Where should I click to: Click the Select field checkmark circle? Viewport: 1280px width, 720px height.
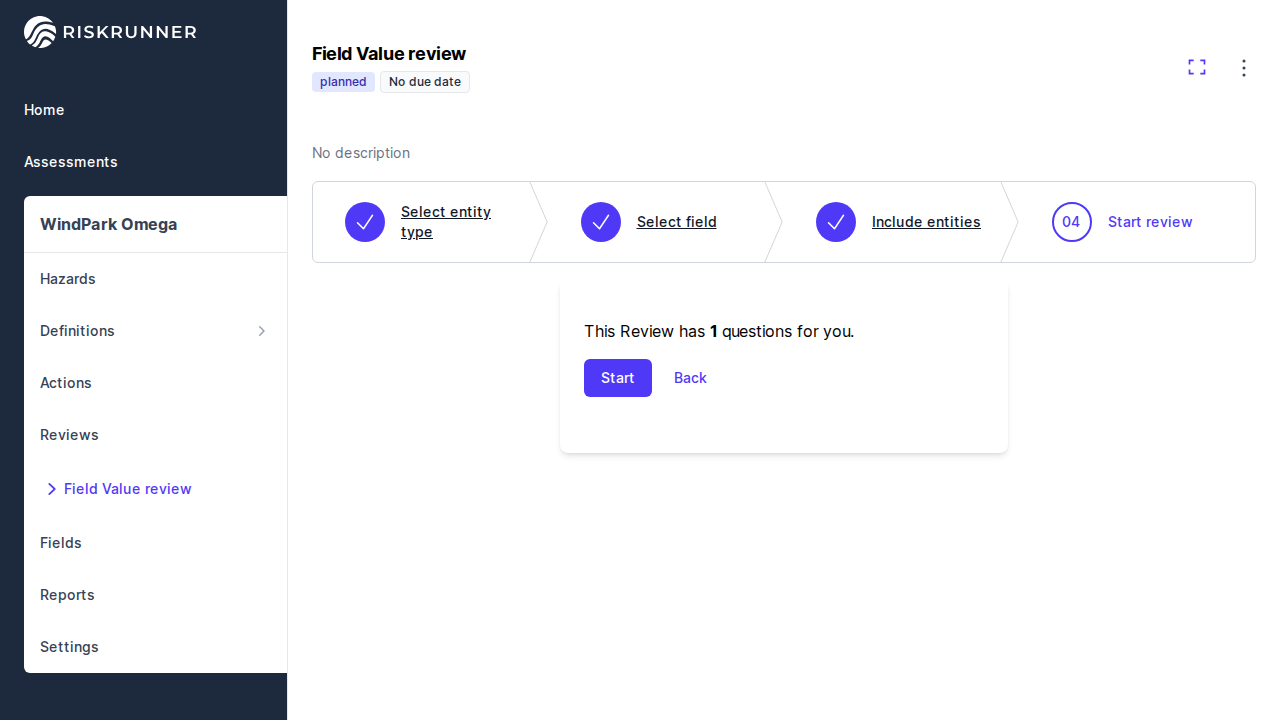click(601, 222)
